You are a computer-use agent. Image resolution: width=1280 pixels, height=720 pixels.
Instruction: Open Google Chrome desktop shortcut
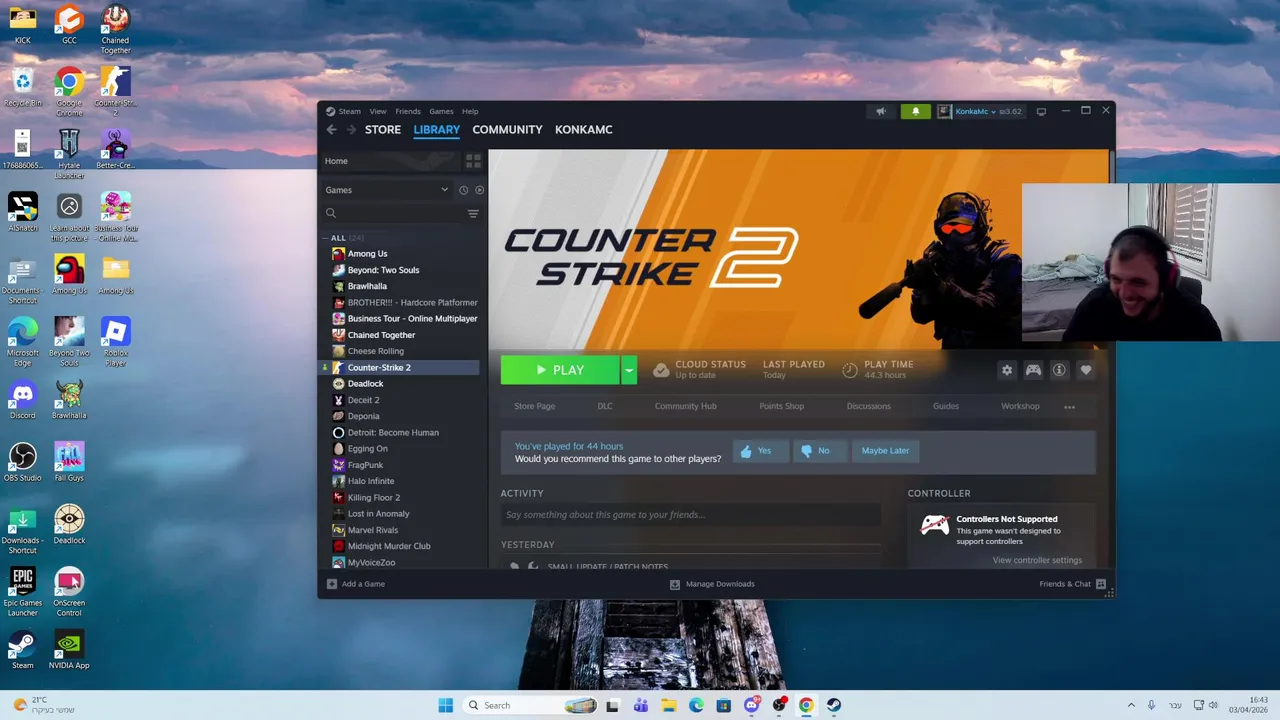click(69, 92)
